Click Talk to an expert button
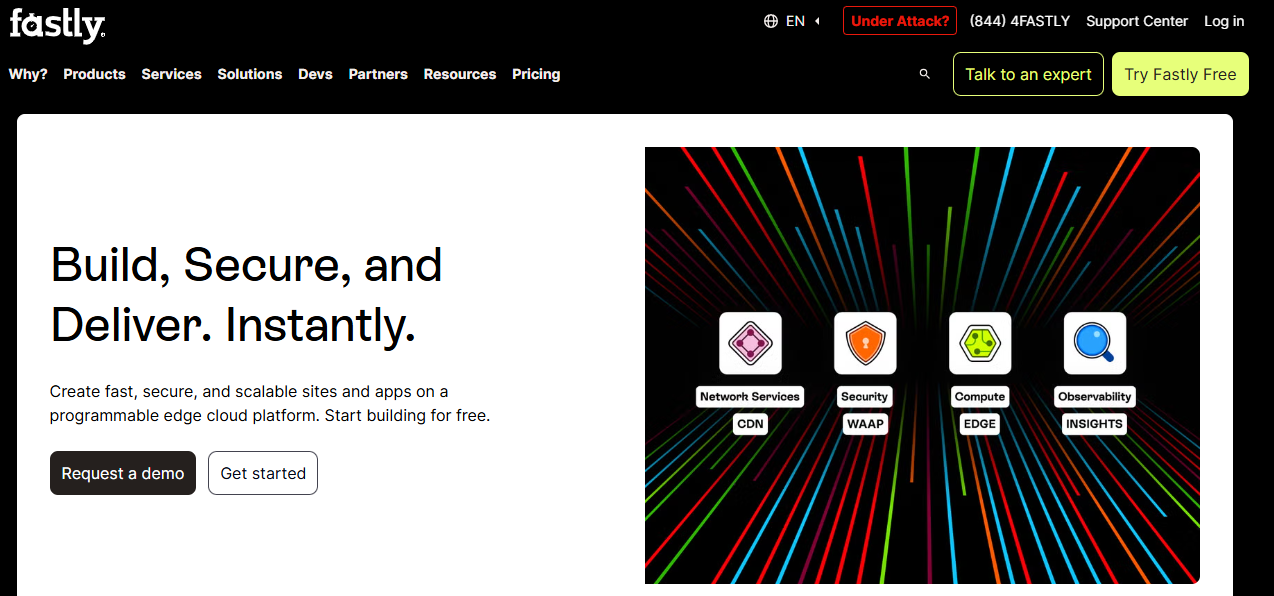The width and height of the screenshot is (1274, 596). 1028,74
